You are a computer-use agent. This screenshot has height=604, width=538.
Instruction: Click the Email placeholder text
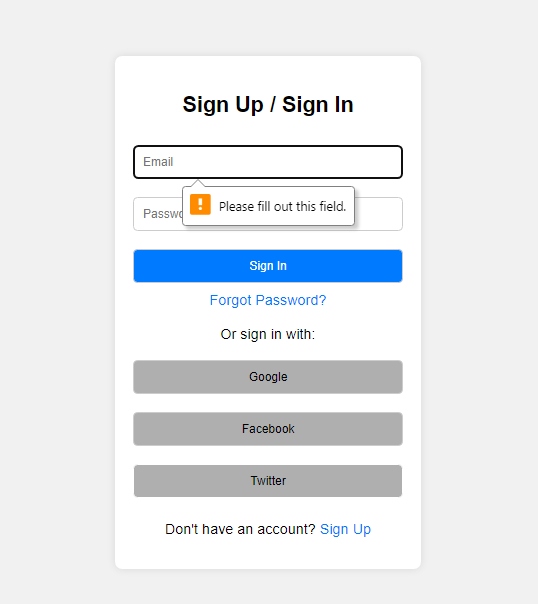158,162
